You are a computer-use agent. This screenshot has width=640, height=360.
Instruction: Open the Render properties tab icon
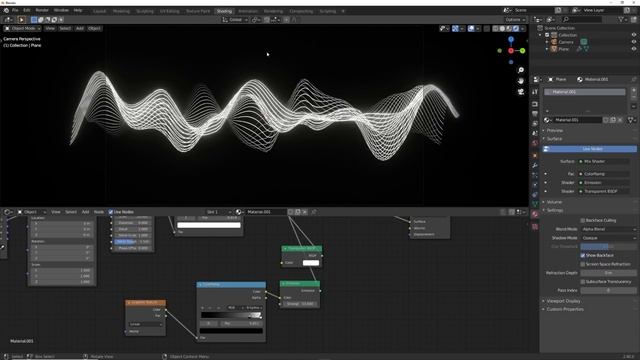tap(535, 104)
